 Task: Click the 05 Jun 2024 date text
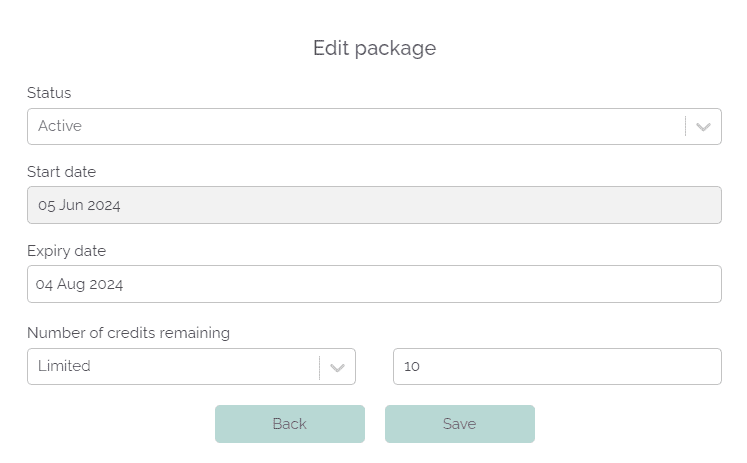(x=79, y=206)
